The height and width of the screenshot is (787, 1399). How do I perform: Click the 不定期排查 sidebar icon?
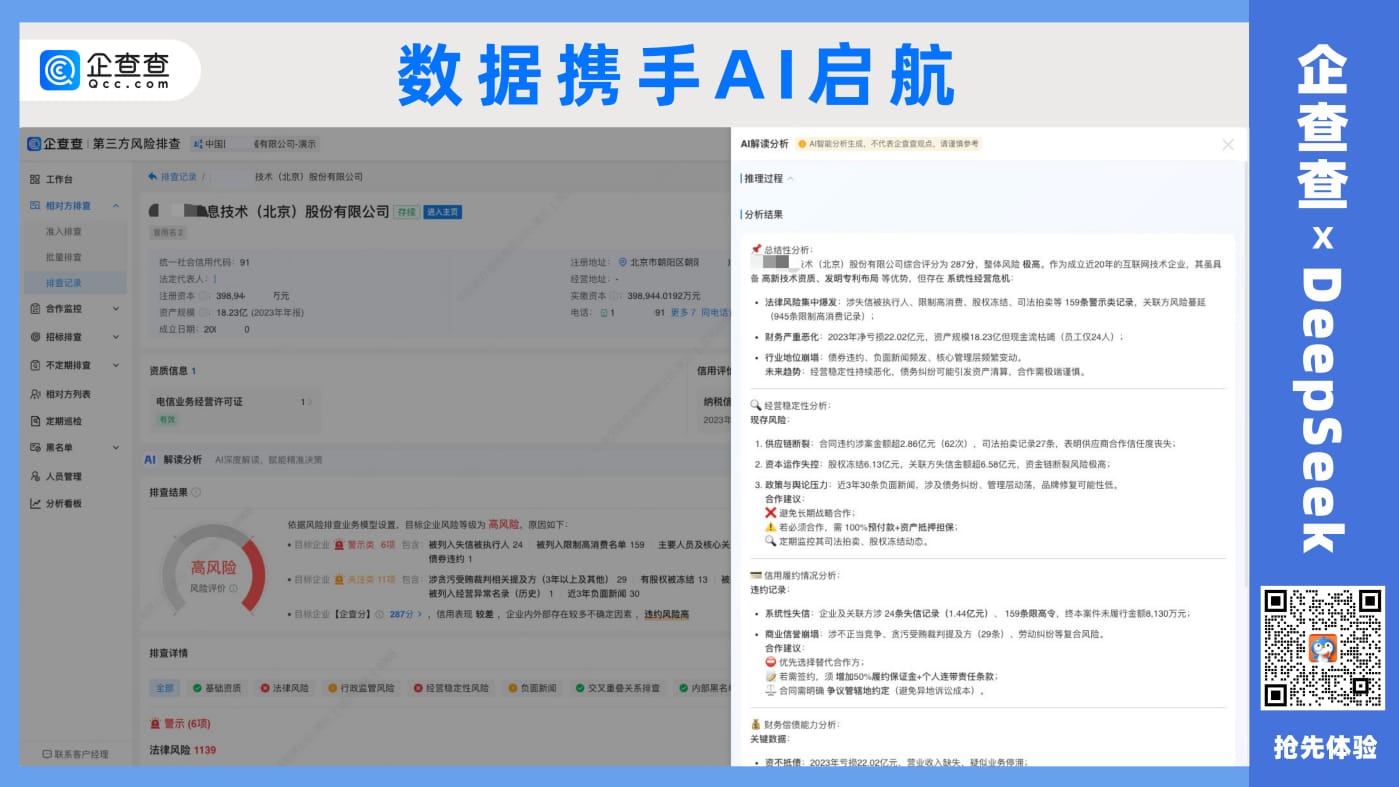click(35, 365)
